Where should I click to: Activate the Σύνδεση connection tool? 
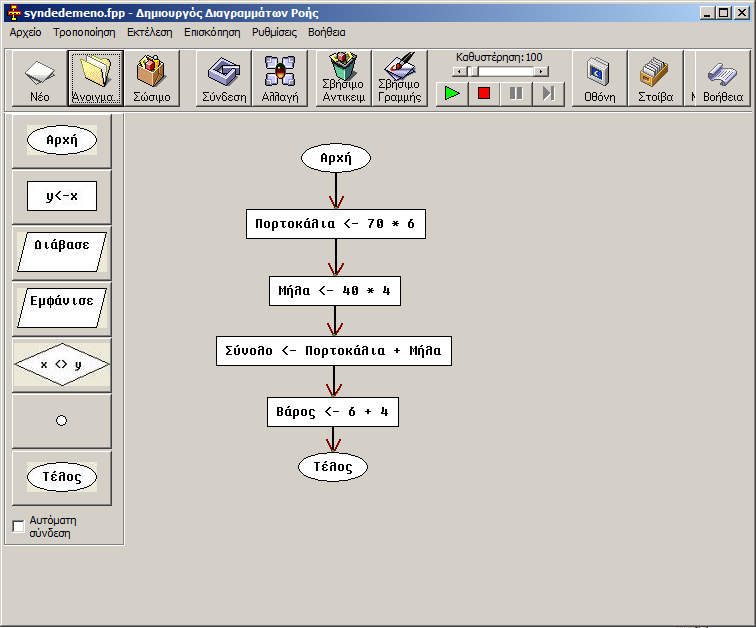point(224,79)
